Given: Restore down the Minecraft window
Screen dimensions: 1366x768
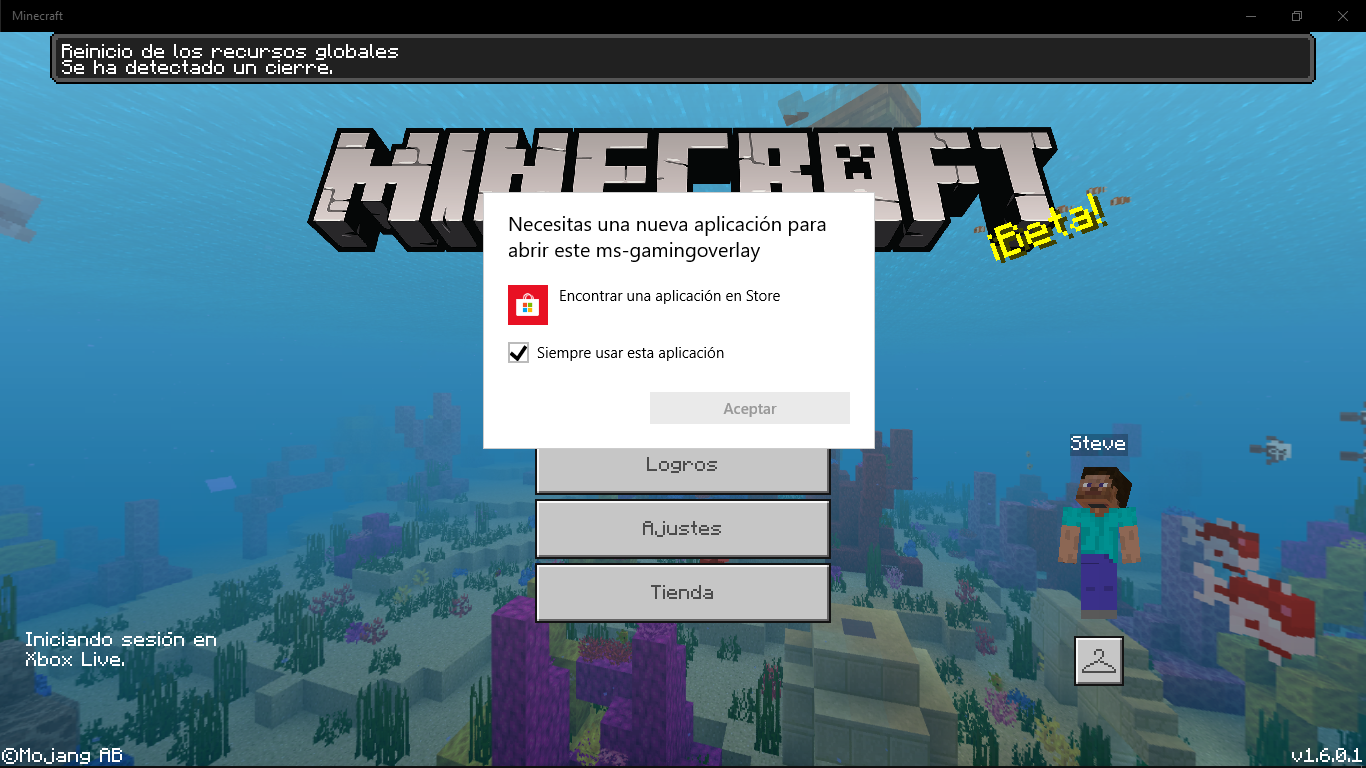Looking at the screenshot, I should 1297,16.
